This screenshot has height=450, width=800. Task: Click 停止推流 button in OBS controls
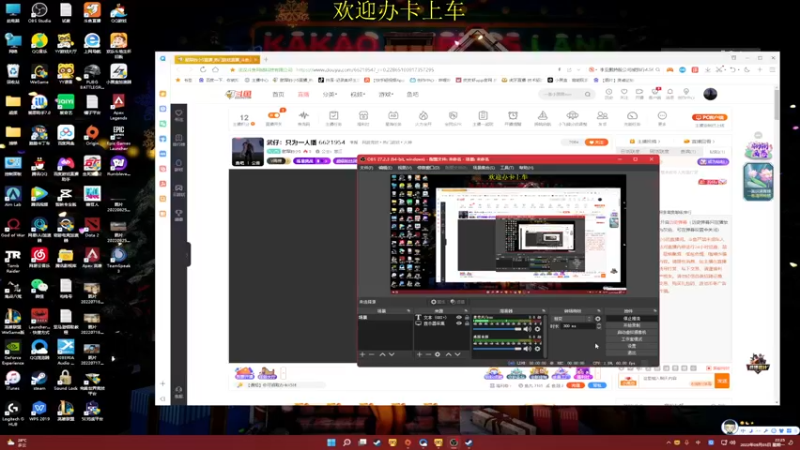632,318
